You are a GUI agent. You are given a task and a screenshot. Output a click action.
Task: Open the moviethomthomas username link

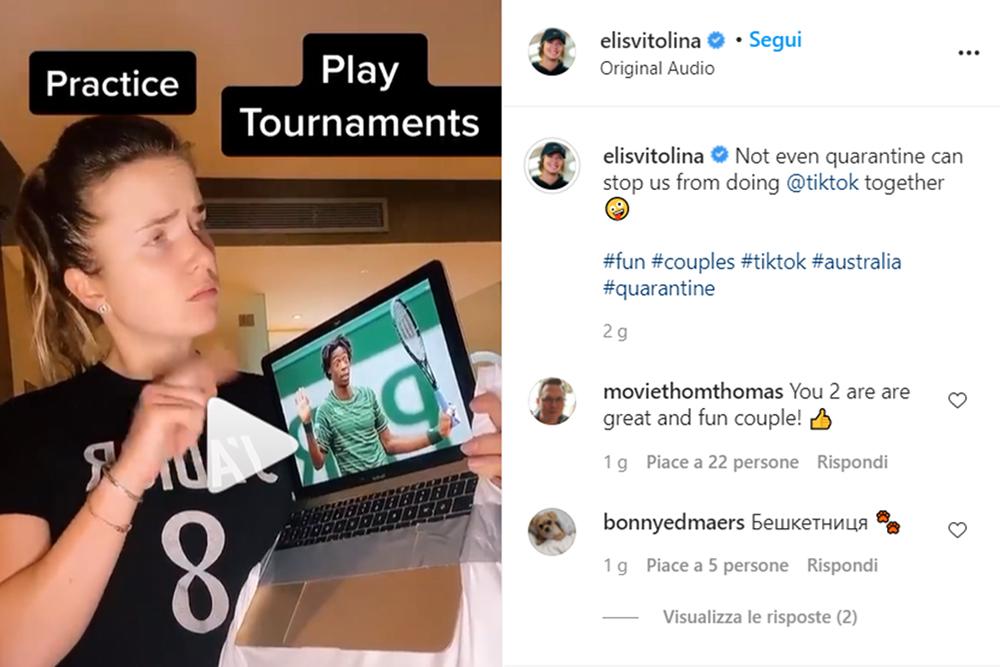[x=693, y=392]
